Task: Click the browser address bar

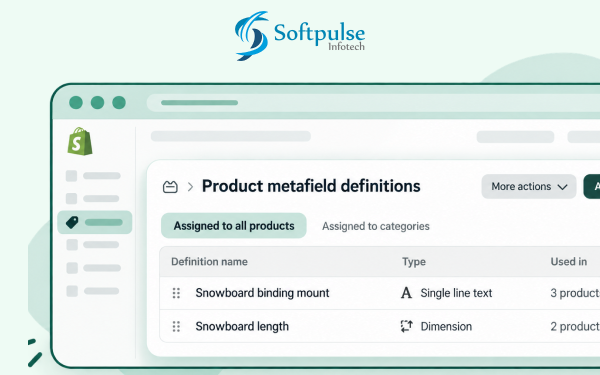Action: coord(373,103)
